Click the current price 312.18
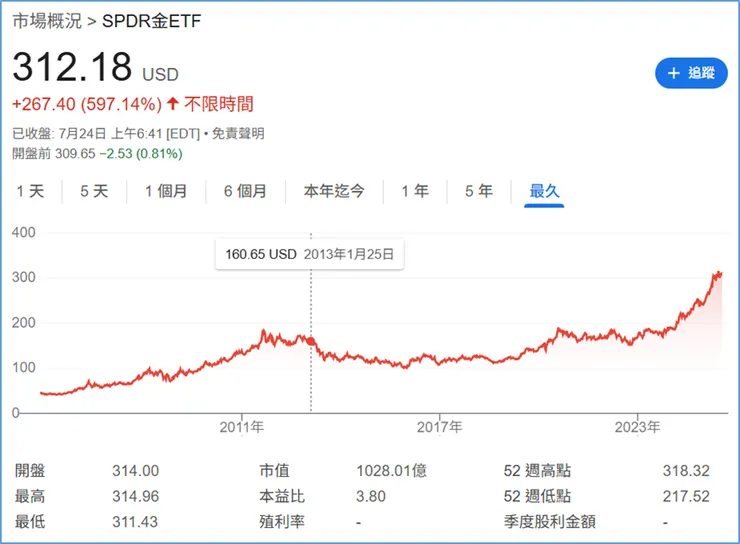This screenshot has height=544, width=740. tap(72, 67)
